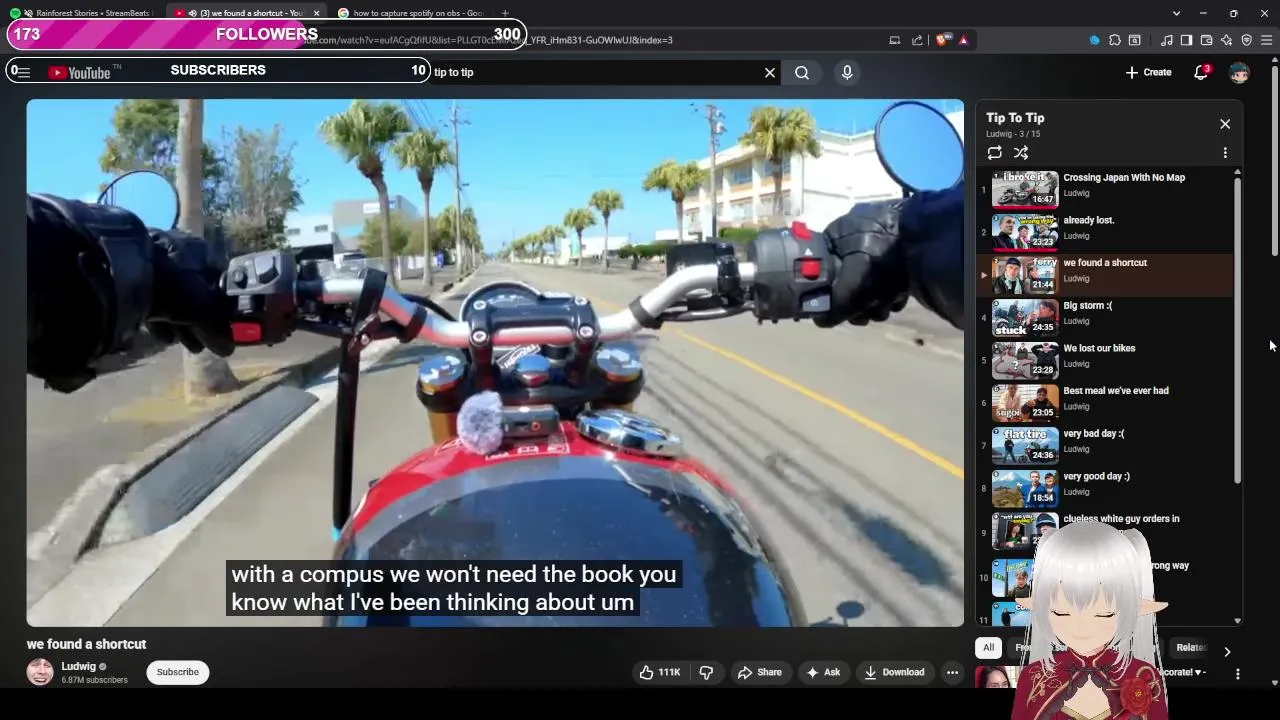Screen dimensions: 1280x720
Task: Open 'very good day :)' video
Action: (x=1104, y=488)
